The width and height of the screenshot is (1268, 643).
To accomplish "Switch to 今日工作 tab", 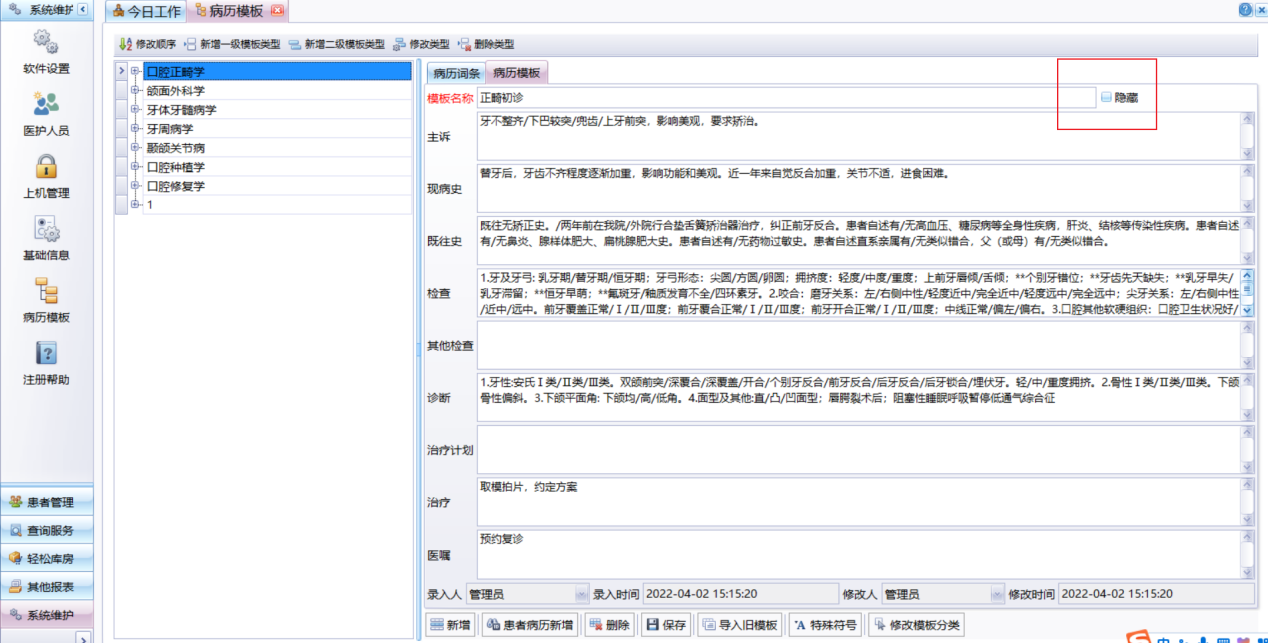I will (x=145, y=11).
